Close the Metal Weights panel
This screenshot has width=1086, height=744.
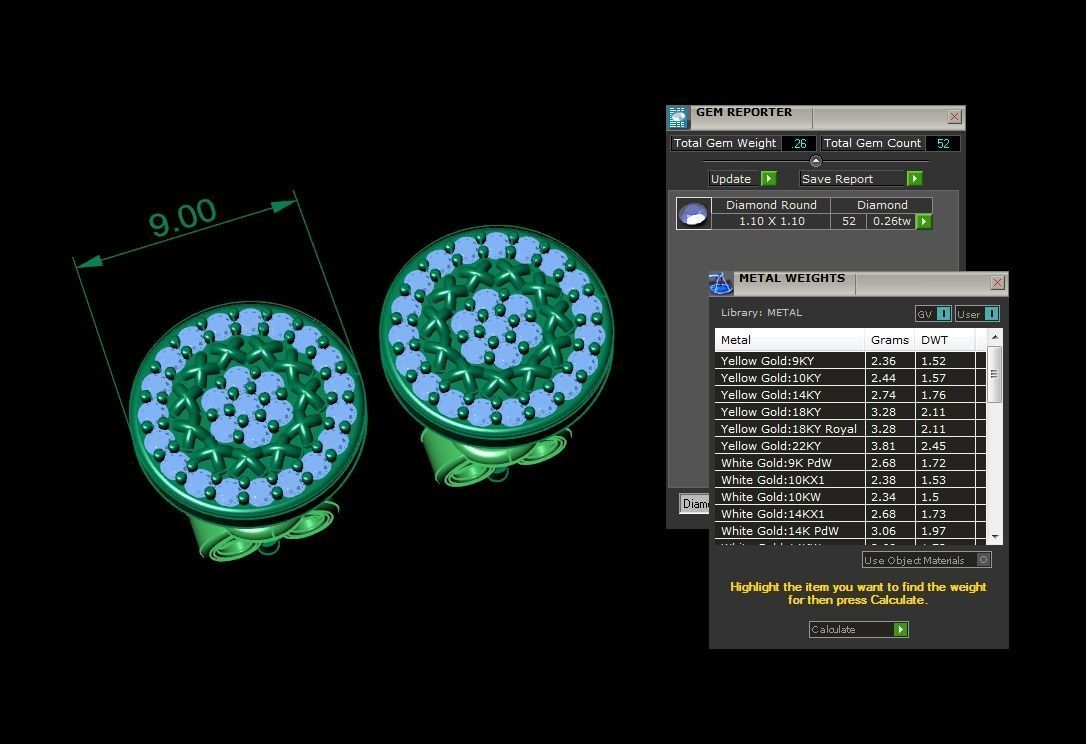point(997,282)
